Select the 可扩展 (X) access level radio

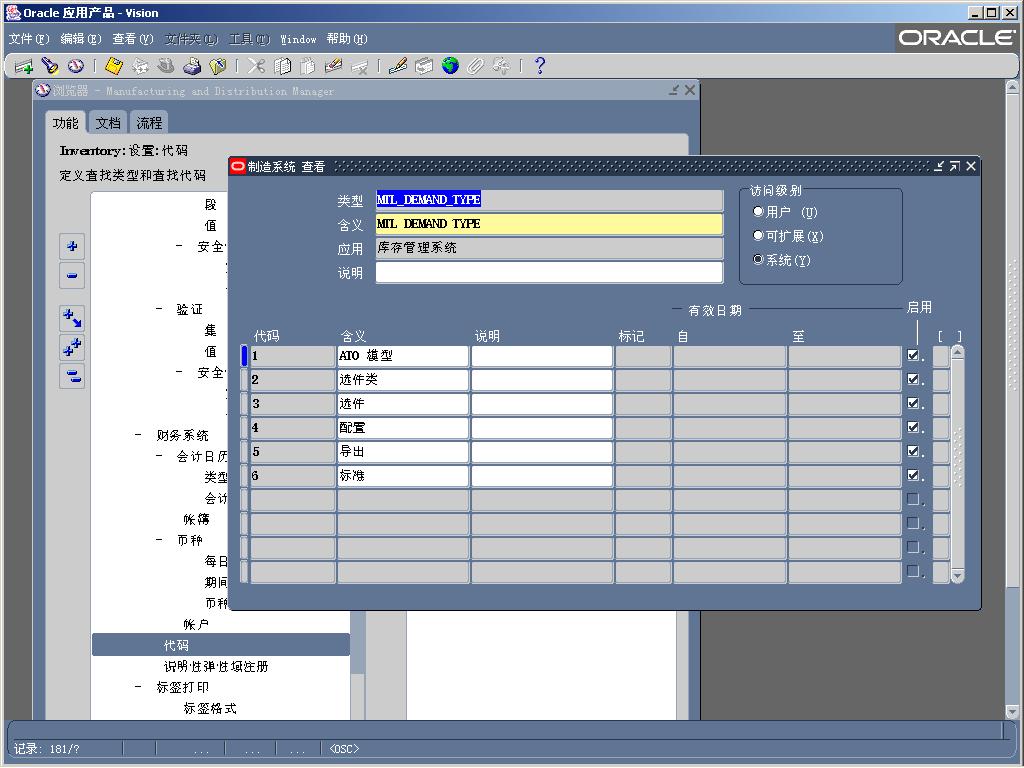point(758,236)
